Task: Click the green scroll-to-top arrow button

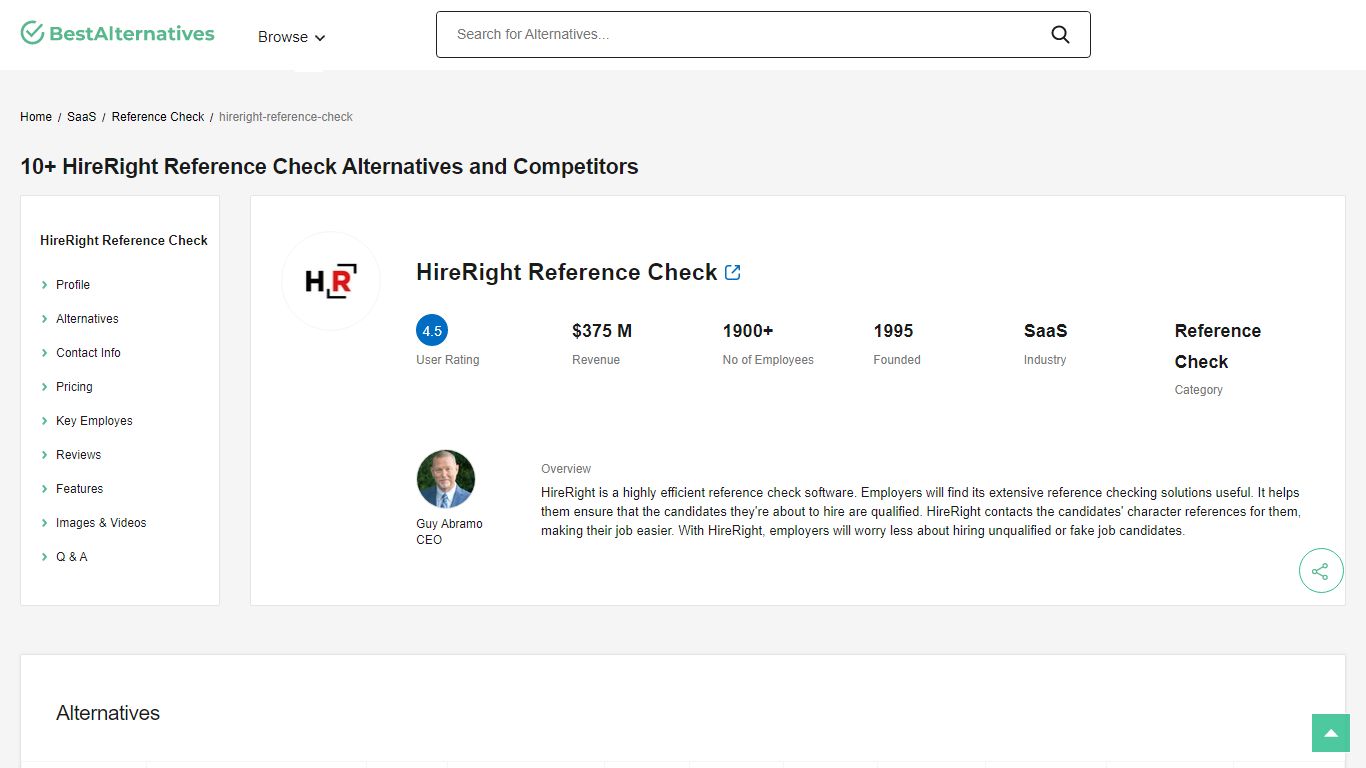Action: click(x=1331, y=733)
